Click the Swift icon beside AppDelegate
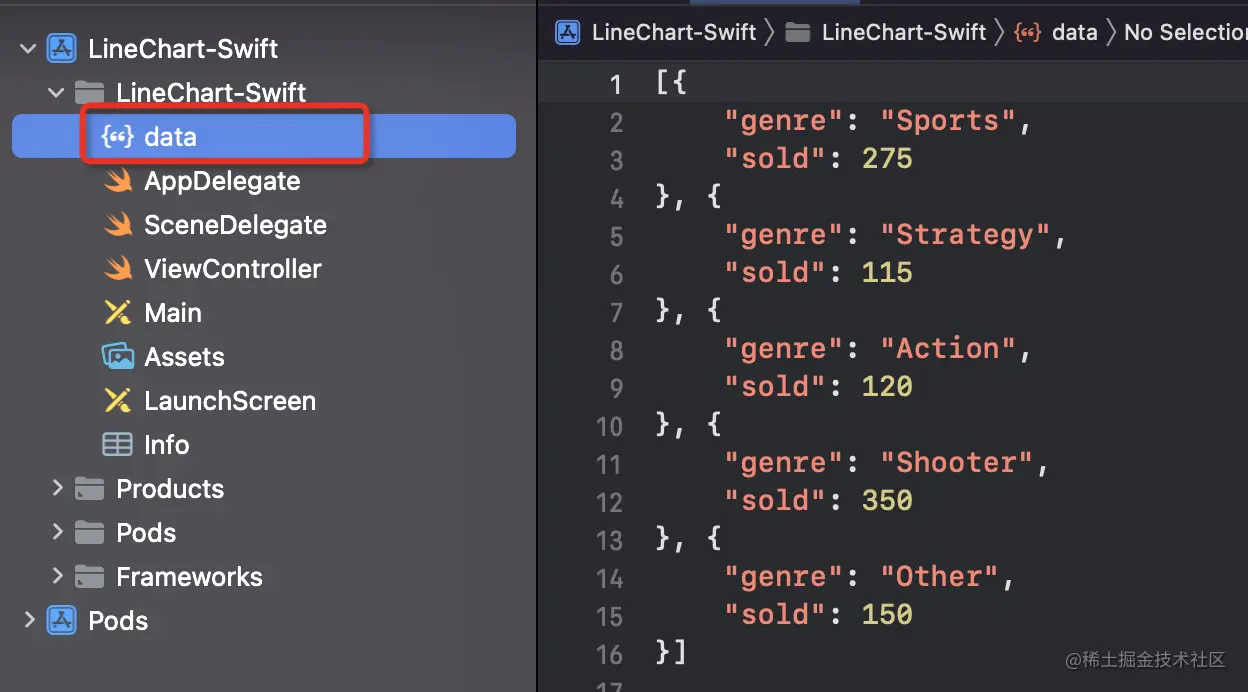The width and height of the screenshot is (1248, 692). 118,181
